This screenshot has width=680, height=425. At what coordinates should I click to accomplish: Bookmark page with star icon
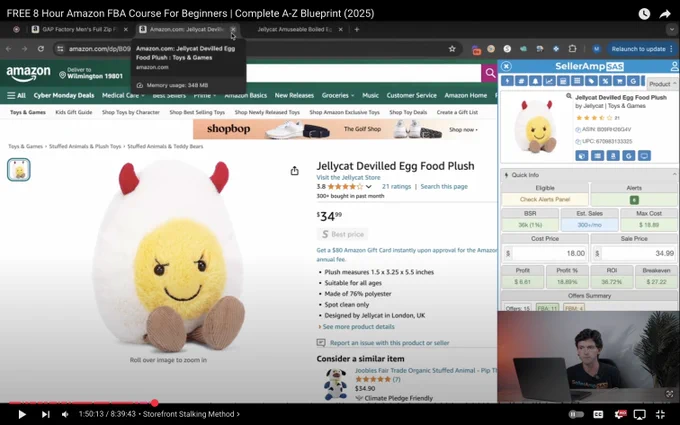pos(452,49)
